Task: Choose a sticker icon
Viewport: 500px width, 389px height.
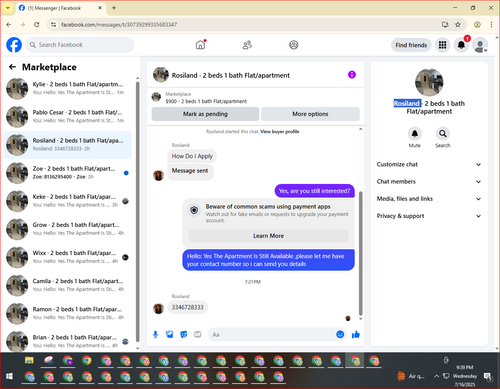Action: (184, 334)
